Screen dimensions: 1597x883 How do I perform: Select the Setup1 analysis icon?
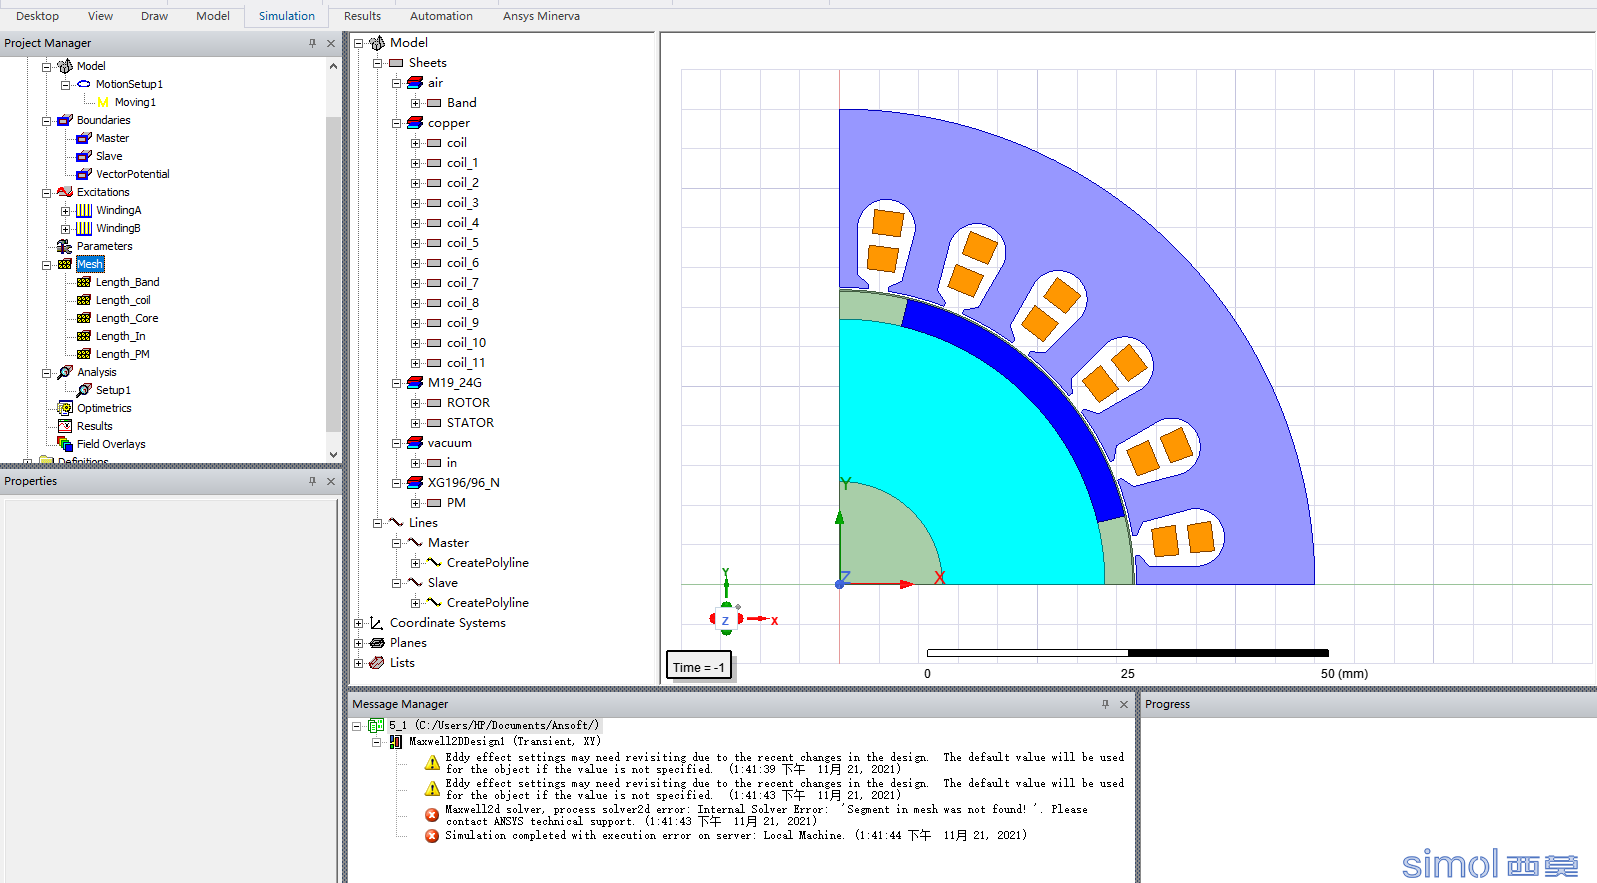84,390
